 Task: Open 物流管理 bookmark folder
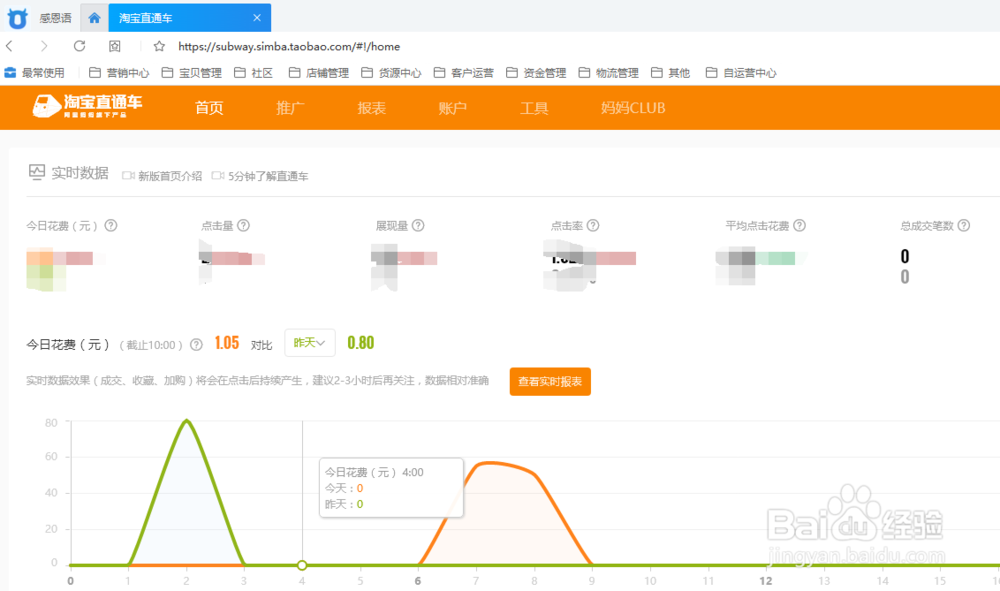point(608,73)
